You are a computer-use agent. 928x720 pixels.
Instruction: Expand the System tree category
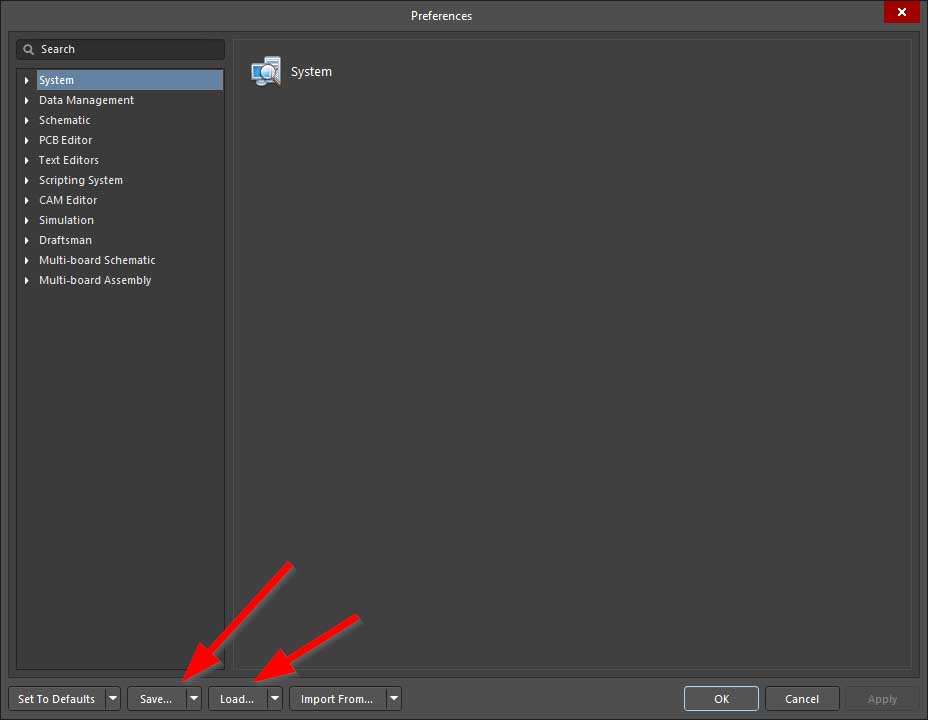(x=27, y=80)
